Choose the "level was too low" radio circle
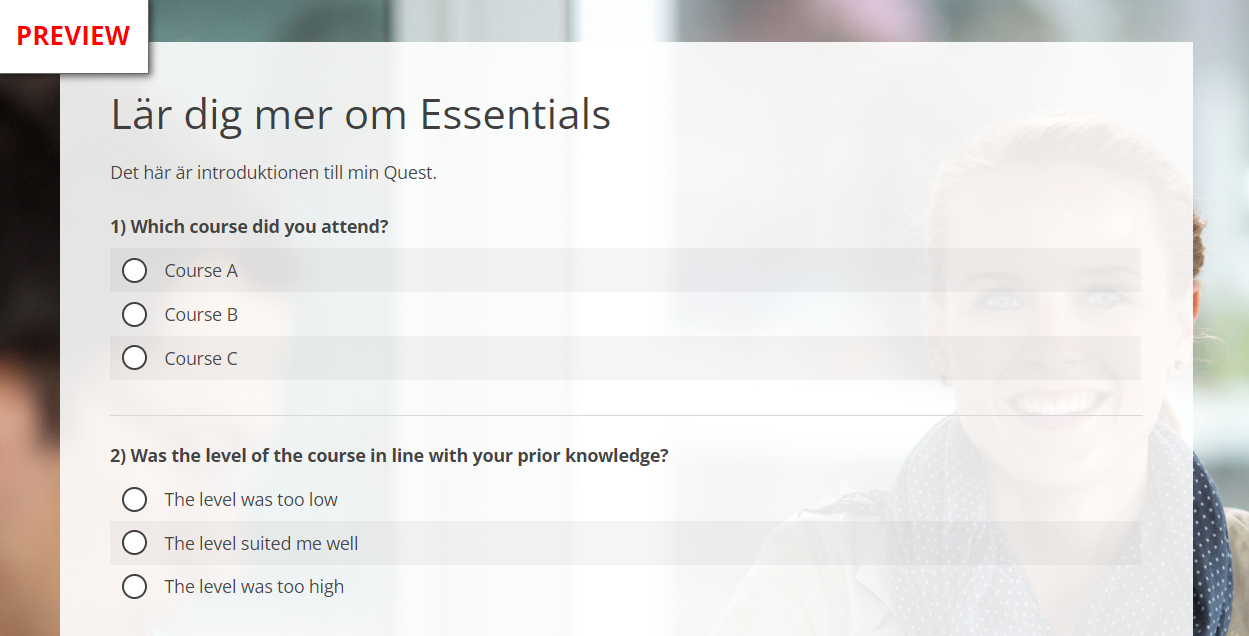Viewport: 1249px width, 636px height. [134, 499]
